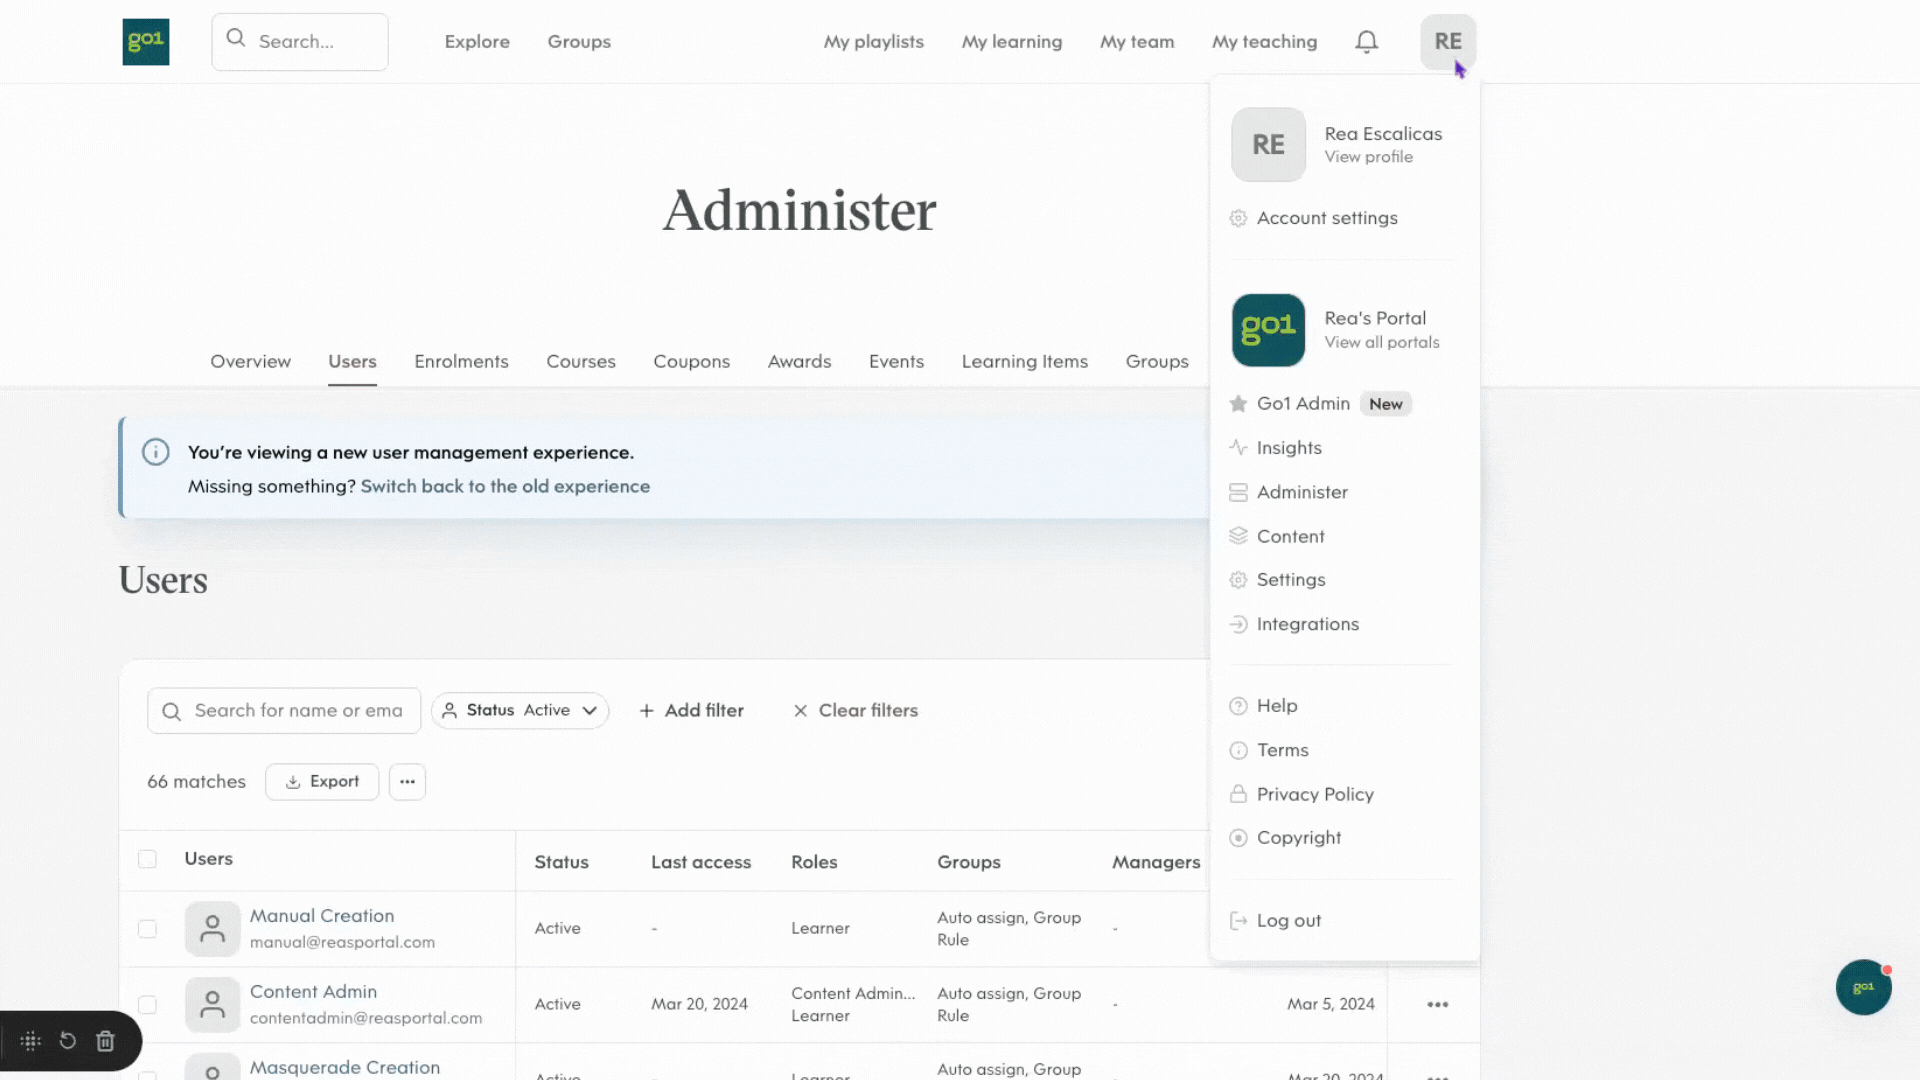Viewport: 1920px width, 1080px height.
Task: Check the select-all users checkbox
Action: (147, 859)
